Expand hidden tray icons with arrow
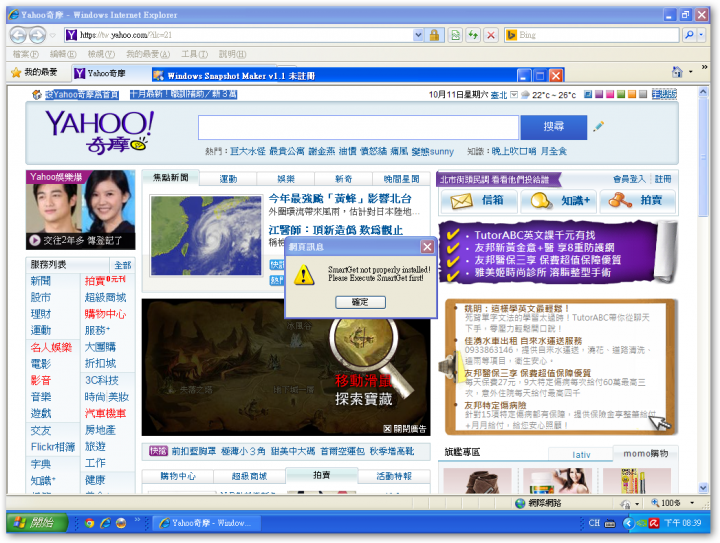The height and width of the screenshot is (543, 720). pyautogui.click(x=628, y=523)
